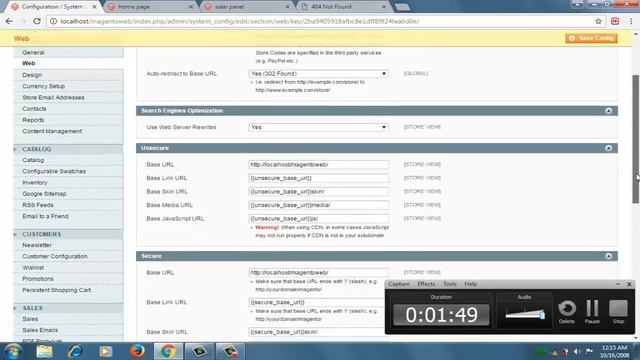Switch to the solar panel browser tab
Screen dimensions: 640x360
point(246,7)
